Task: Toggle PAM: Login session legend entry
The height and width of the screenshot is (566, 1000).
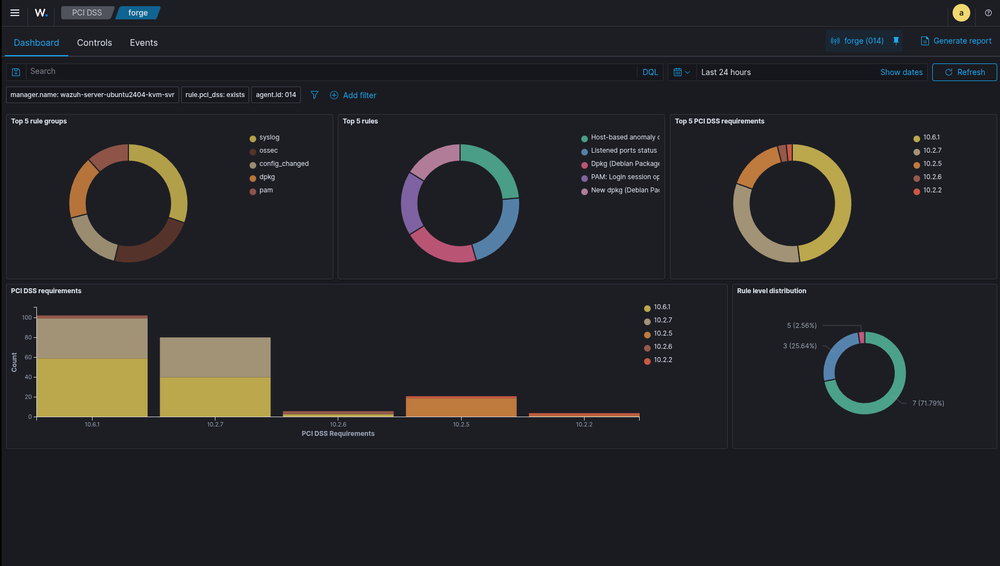Action: coord(621,177)
